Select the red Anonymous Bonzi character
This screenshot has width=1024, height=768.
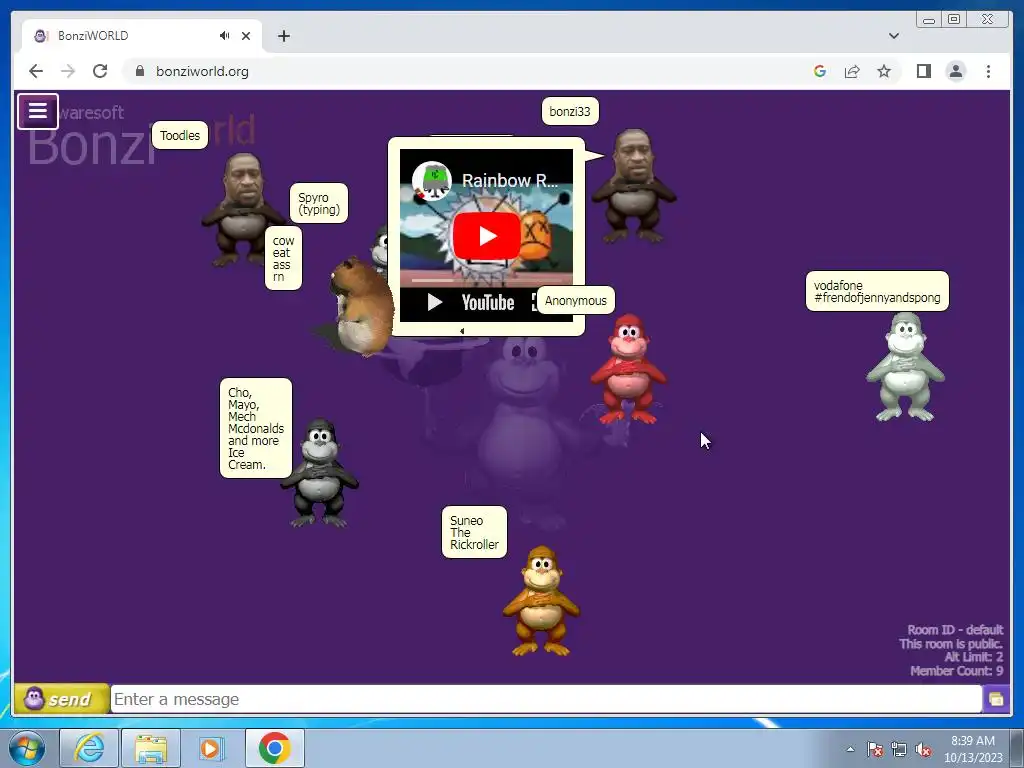tap(628, 369)
